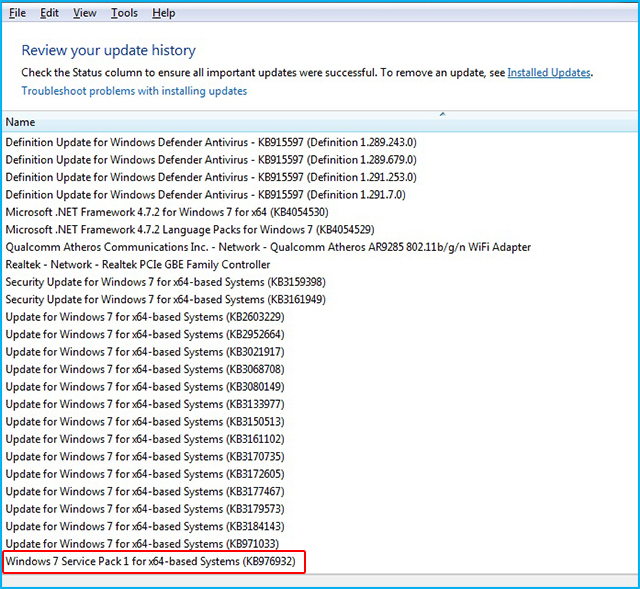Screen dimensions: 640x589
Task: Select .NET Framework Language Packs KB4054529 entry
Action: (190, 230)
